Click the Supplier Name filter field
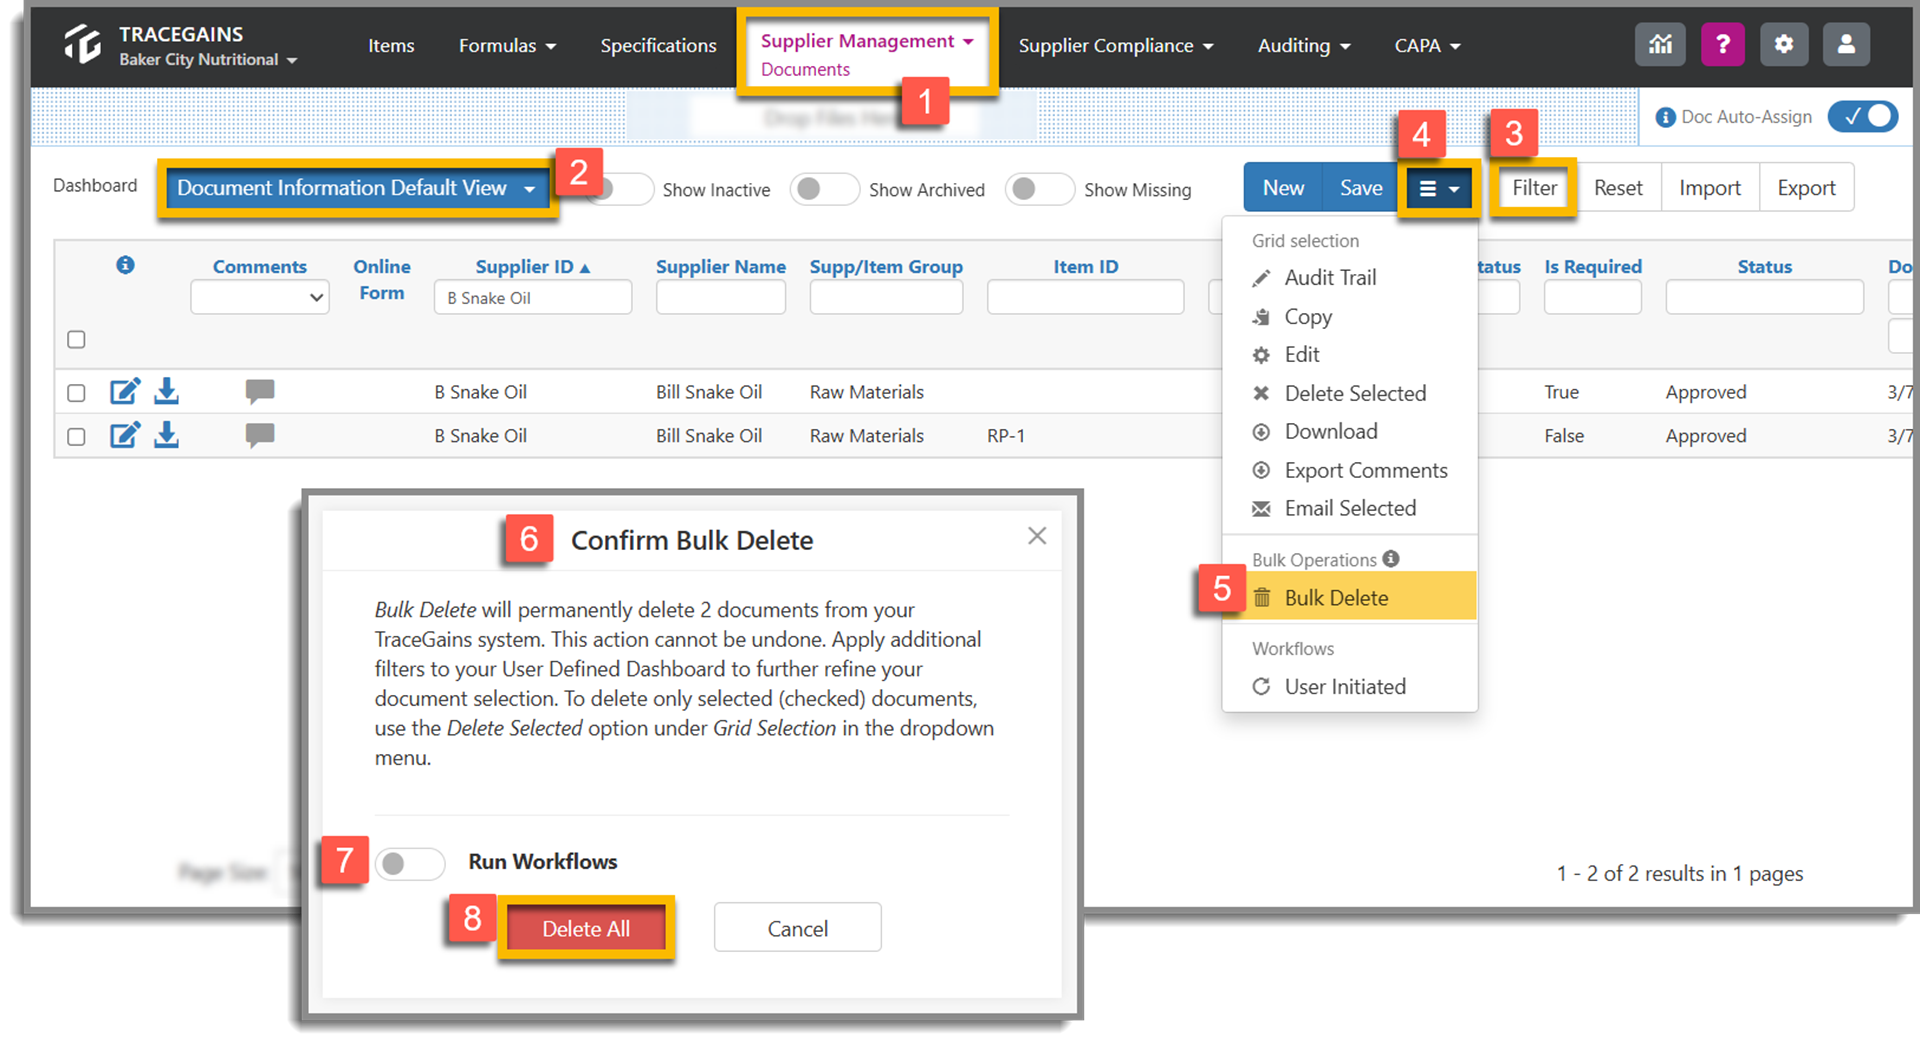 point(721,298)
